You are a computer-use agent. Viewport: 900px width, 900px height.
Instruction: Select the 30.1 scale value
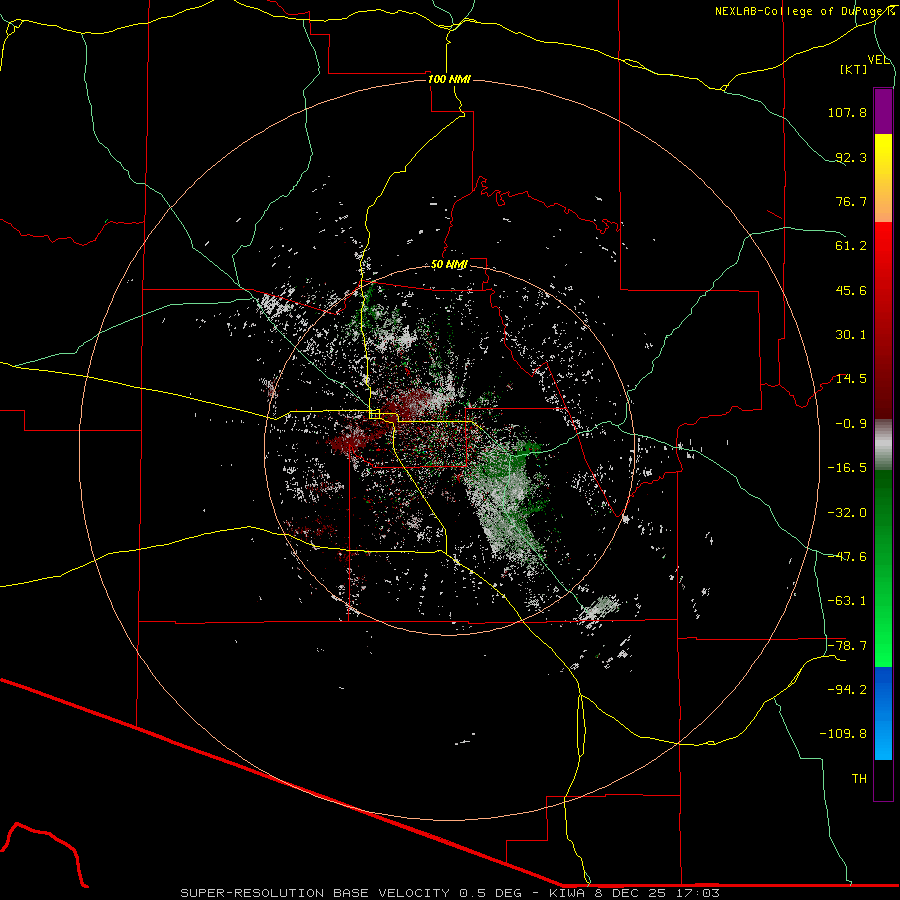pyautogui.click(x=851, y=335)
